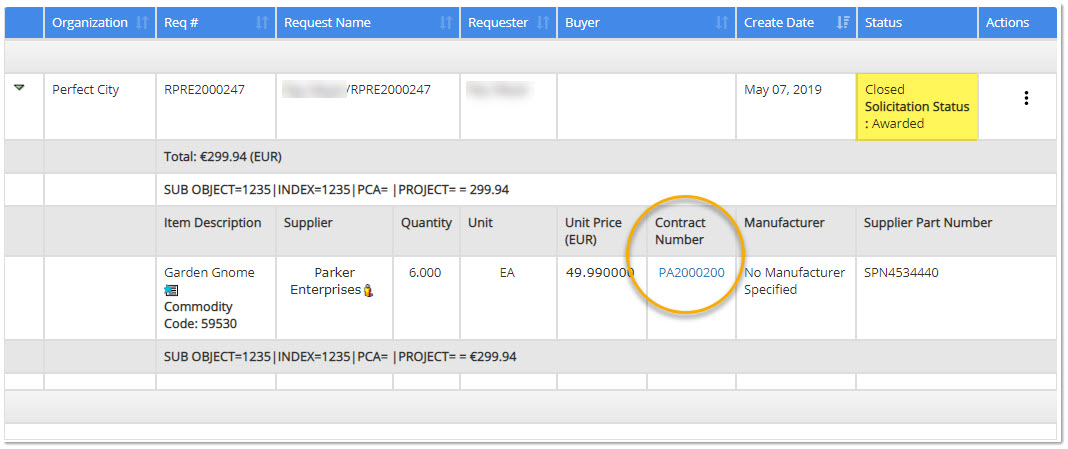Click the 6.000 quantity value
Screen dimensions: 1068x449
click(x=424, y=273)
